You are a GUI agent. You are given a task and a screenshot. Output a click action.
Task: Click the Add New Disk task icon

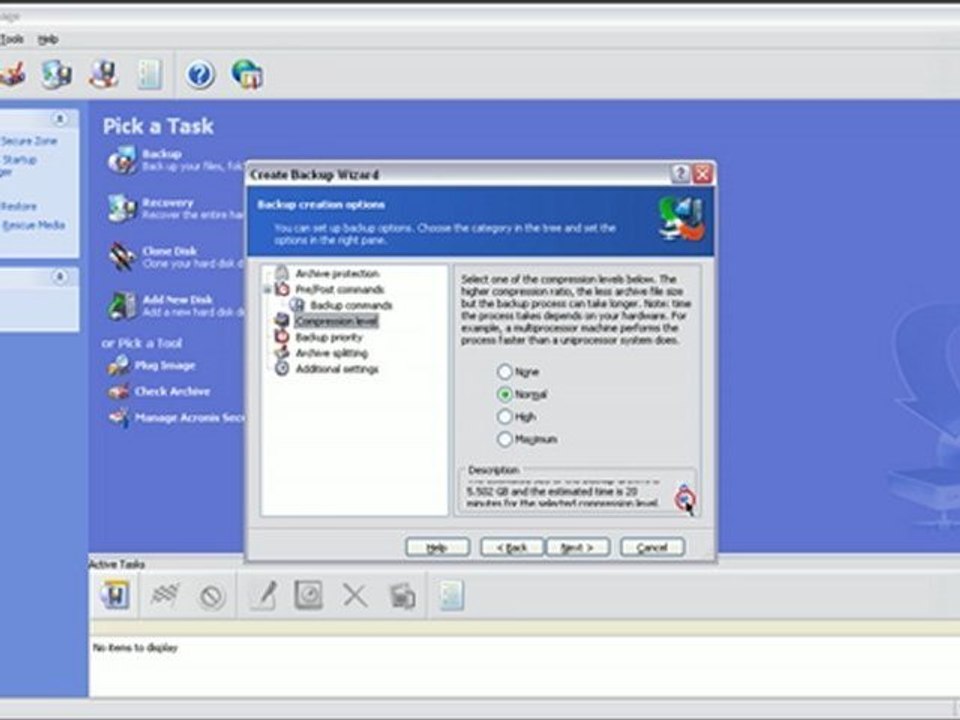point(122,305)
